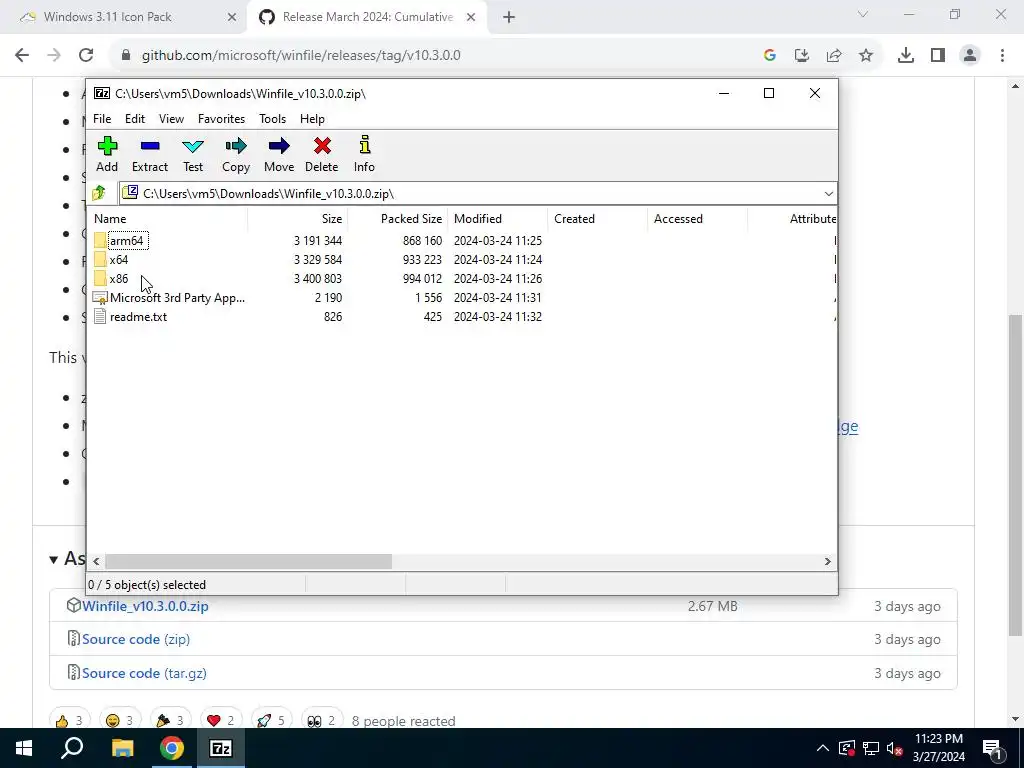Image resolution: width=1024 pixels, height=768 pixels.
Task: Open notification center in taskbar
Action: 992,749
